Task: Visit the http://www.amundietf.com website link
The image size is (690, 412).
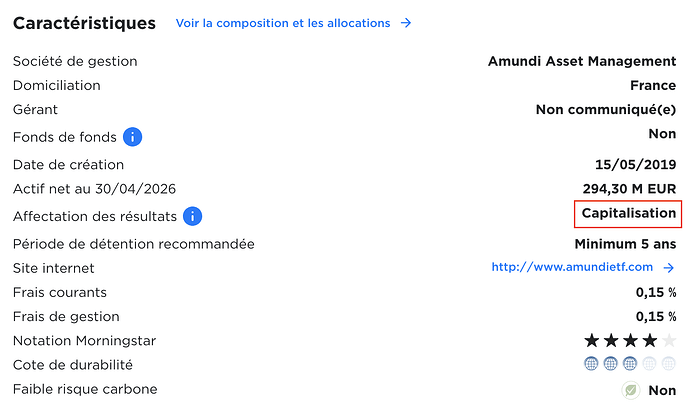Action: click(572, 267)
